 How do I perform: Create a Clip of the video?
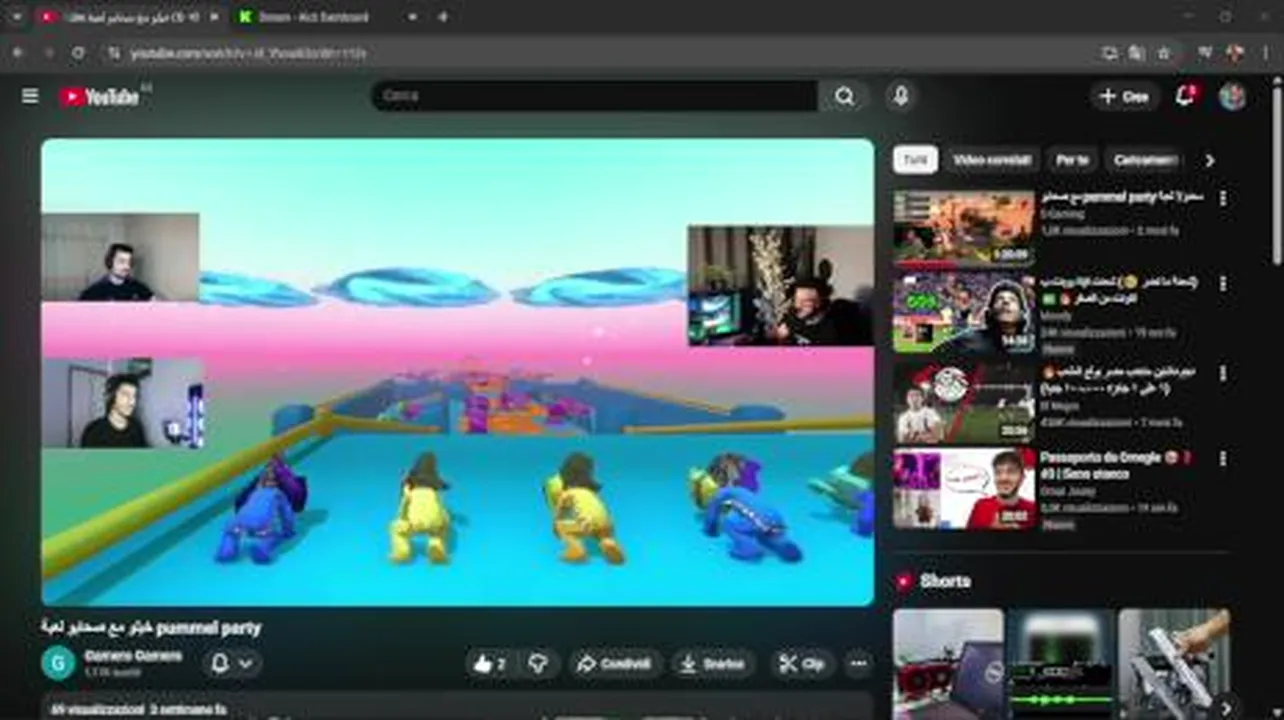point(802,664)
